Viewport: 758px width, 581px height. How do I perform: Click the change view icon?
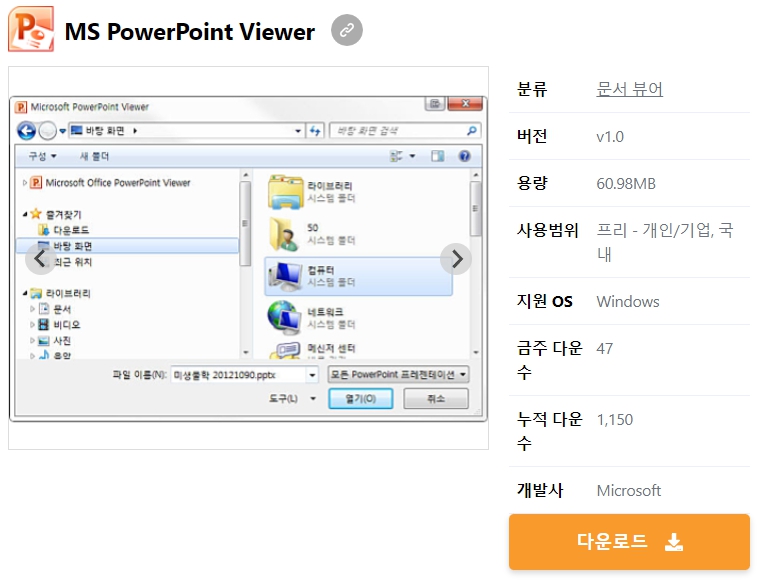click(x=396, y=156)
